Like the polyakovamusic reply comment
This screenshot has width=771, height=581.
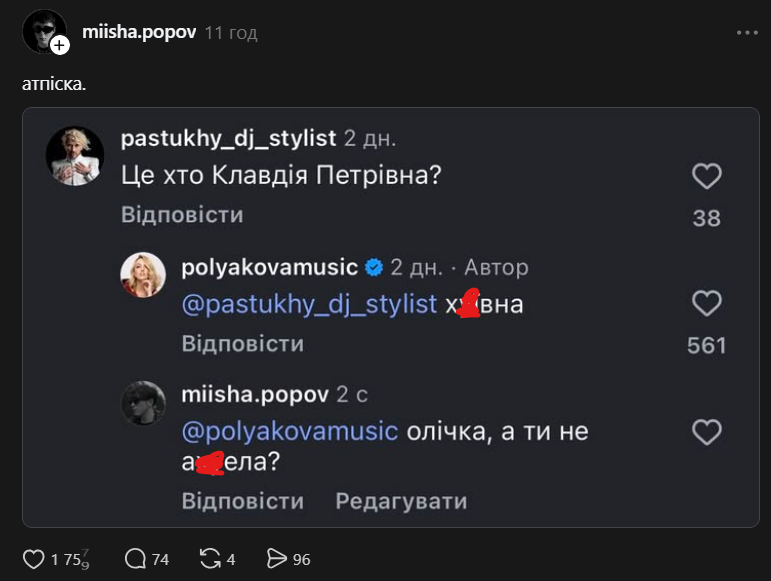(707, 304)
